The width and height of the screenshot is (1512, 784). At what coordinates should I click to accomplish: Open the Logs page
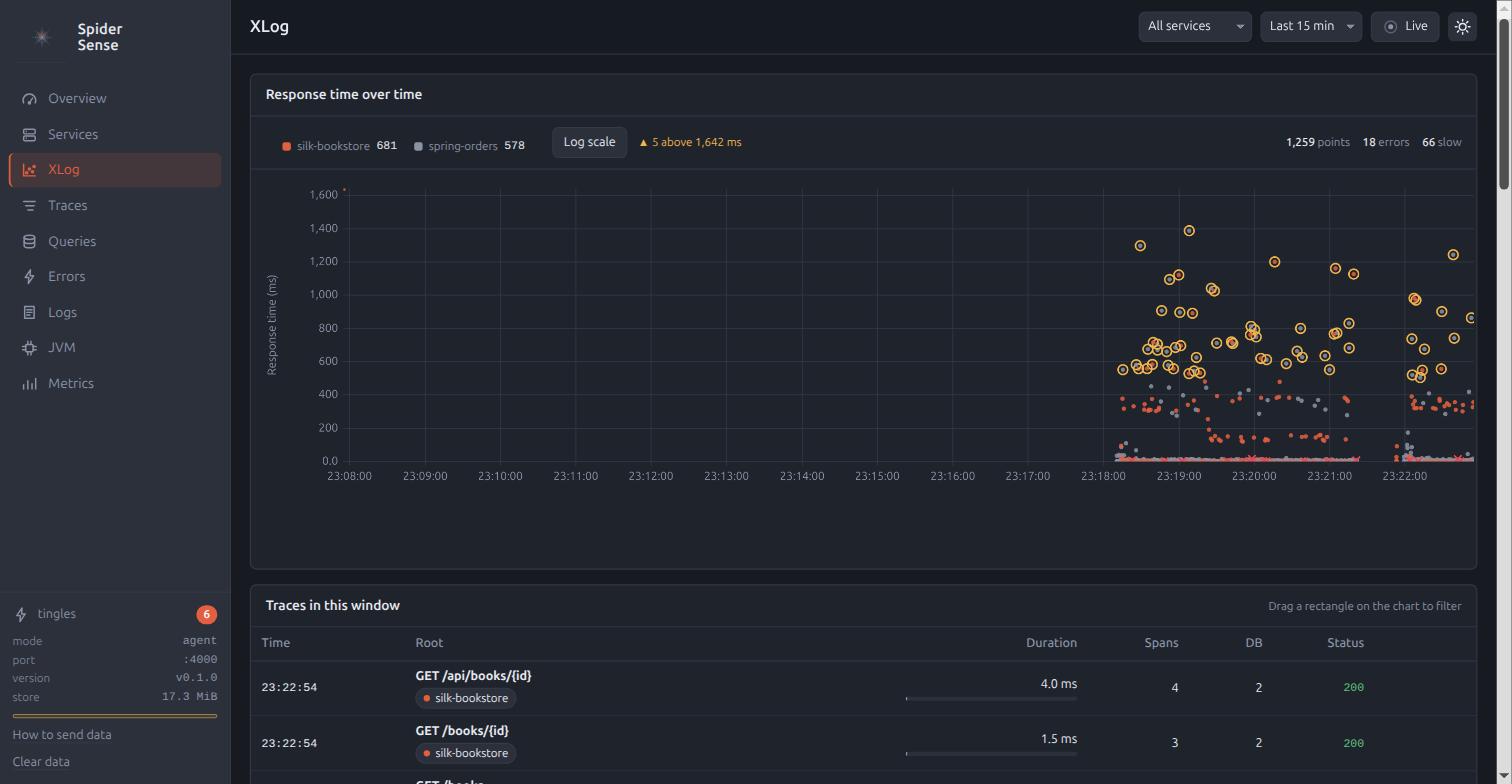[x=115, y=312]
